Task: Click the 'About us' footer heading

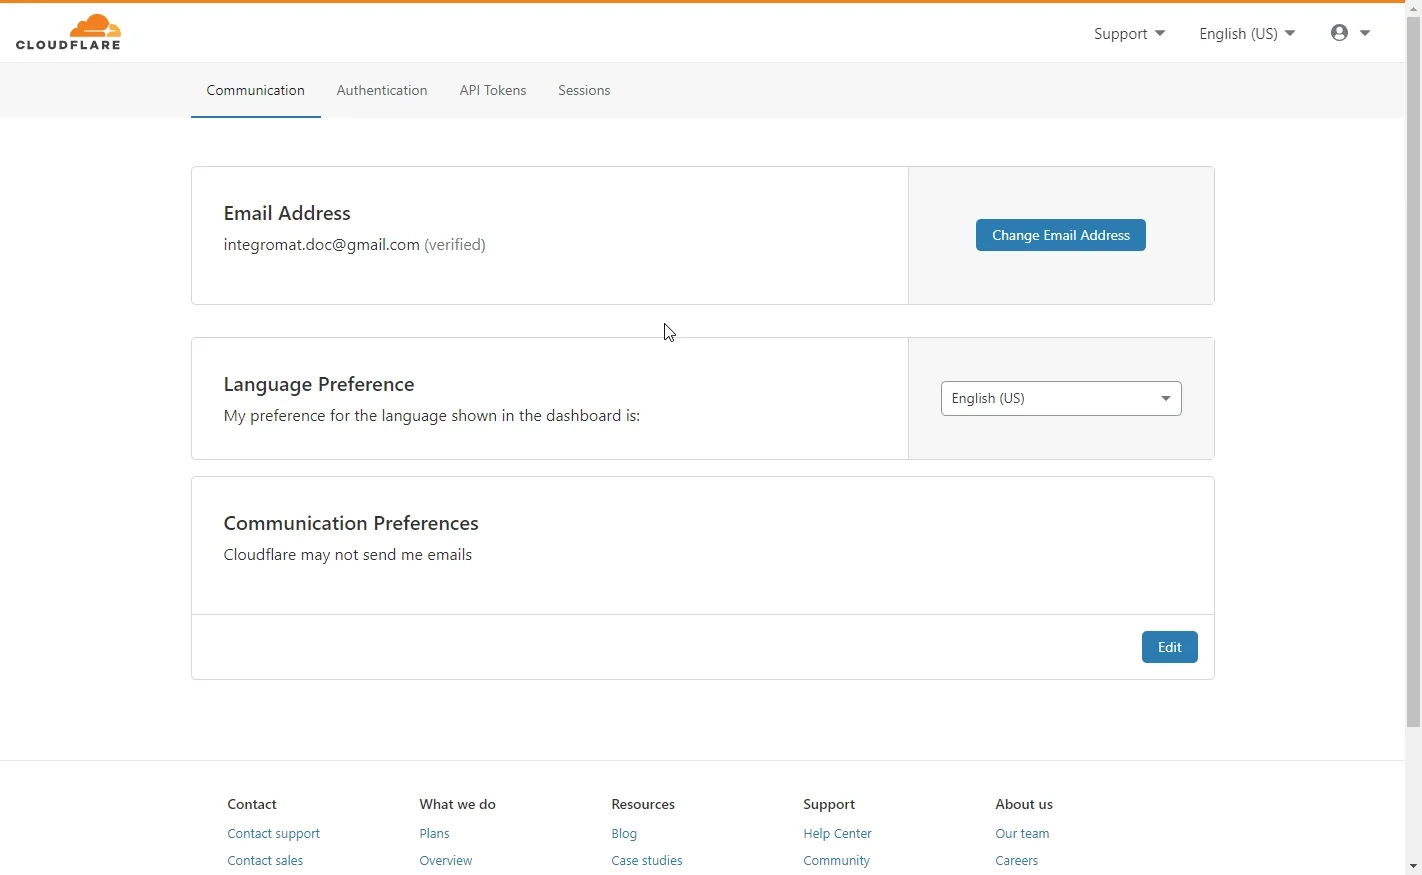Action: point(1024,804)
